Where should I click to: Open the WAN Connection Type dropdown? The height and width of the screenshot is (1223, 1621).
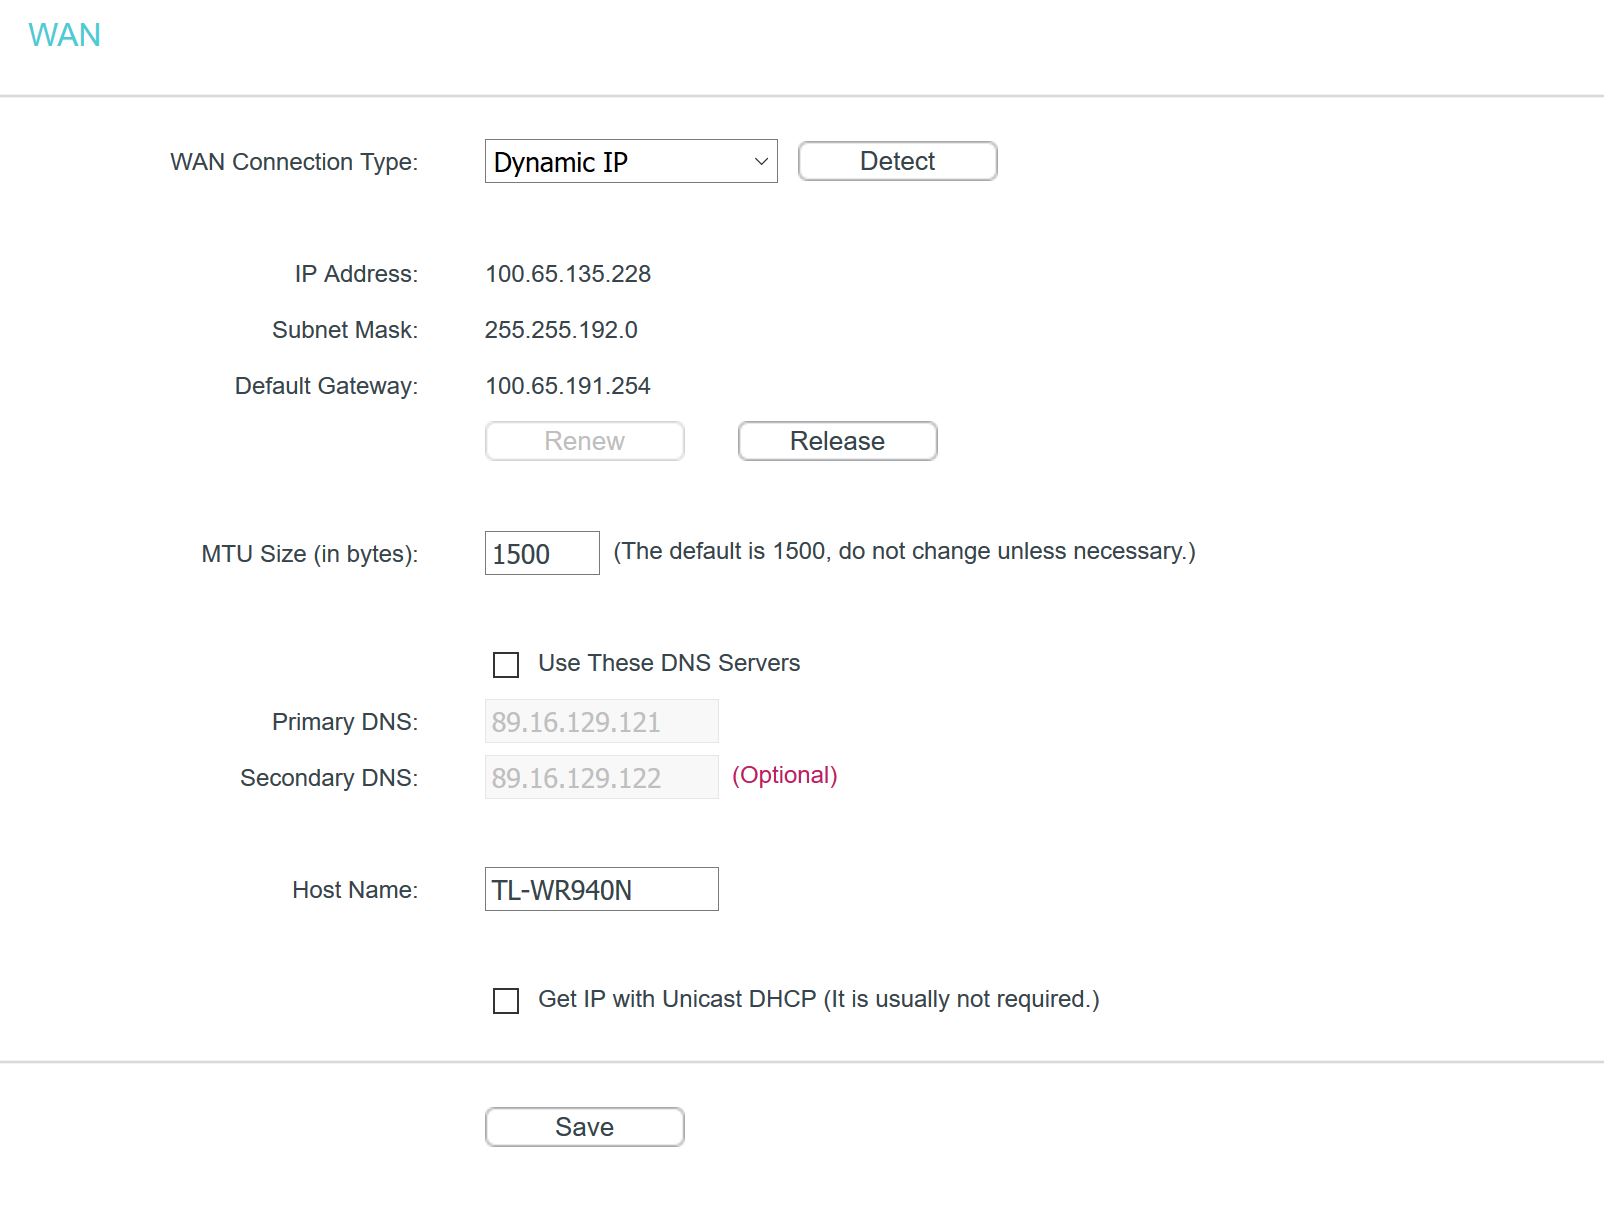[x=630, y=162]
